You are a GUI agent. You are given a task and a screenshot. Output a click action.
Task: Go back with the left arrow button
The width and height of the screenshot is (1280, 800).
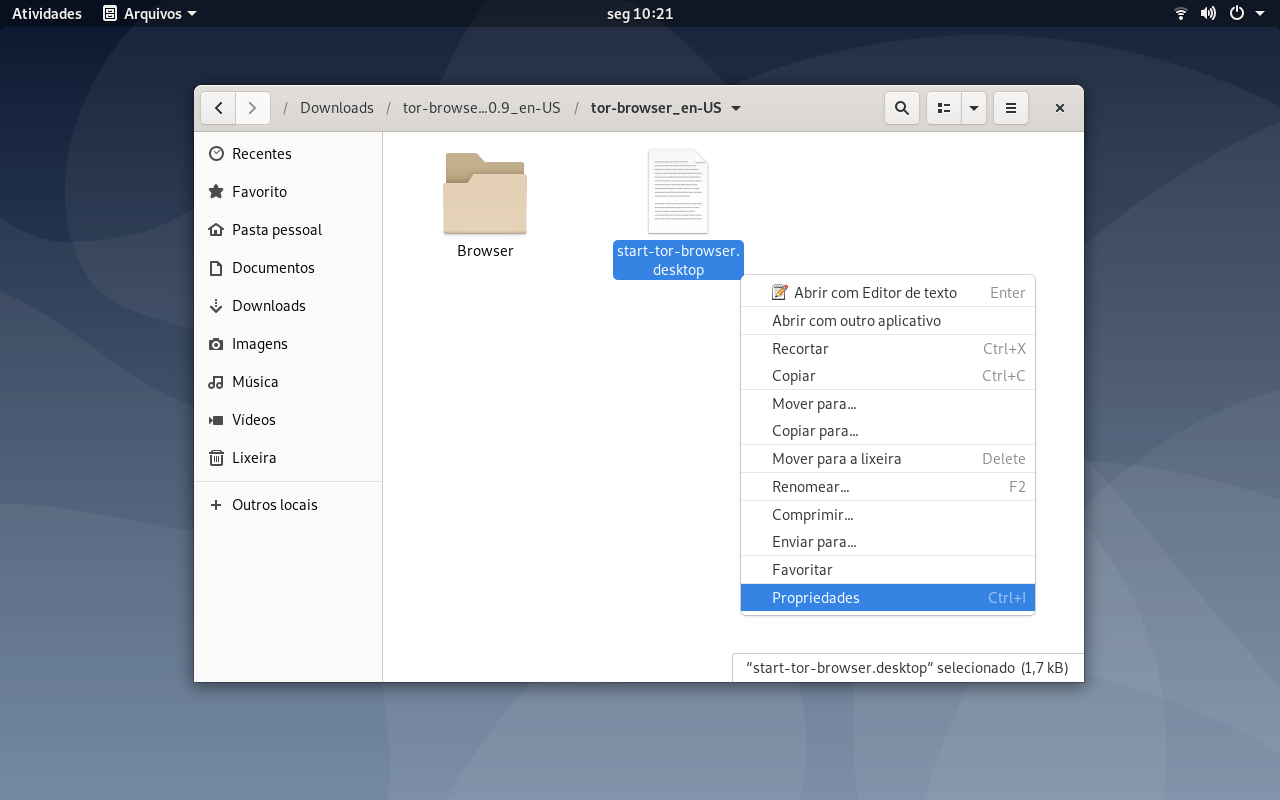click(x=218, y=108)
